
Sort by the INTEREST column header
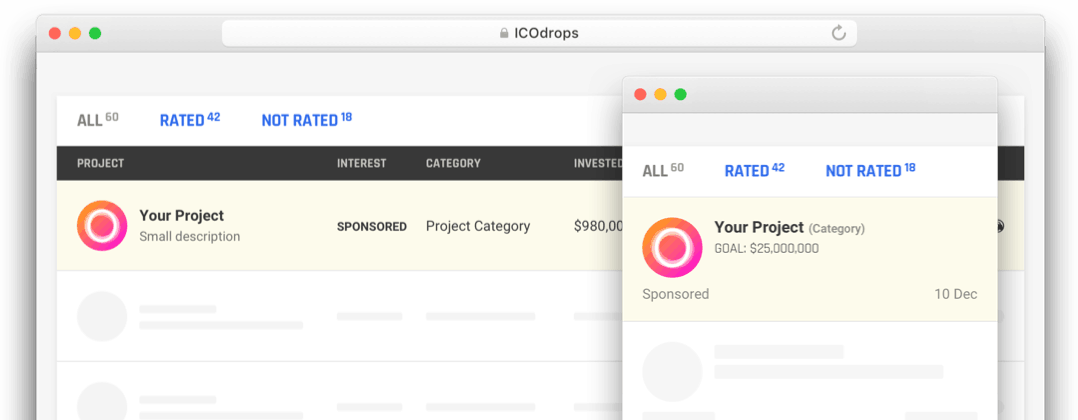tap(361, 163)
